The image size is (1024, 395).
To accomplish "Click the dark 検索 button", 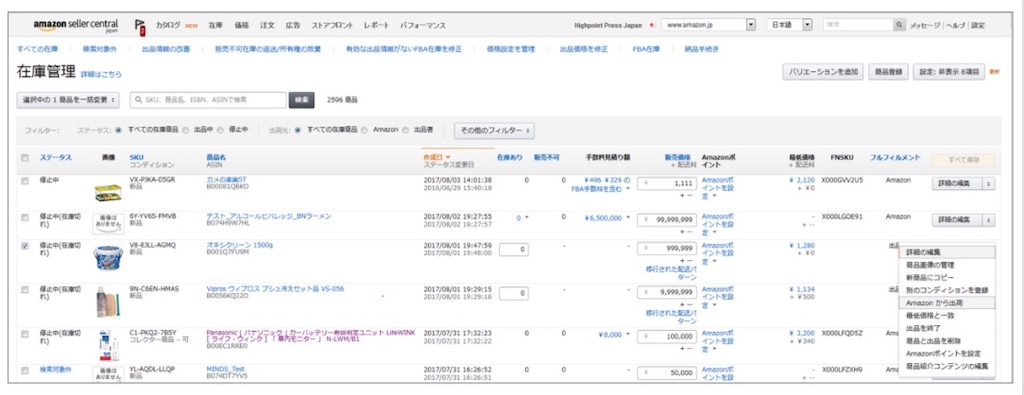I will pyautogui.click(x=301, y=100).
